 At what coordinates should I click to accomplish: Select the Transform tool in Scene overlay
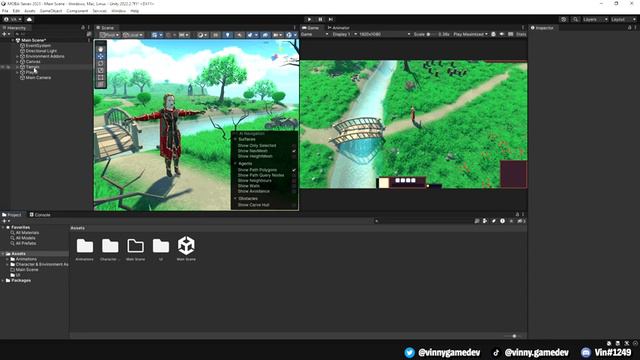tap(100, 84)
